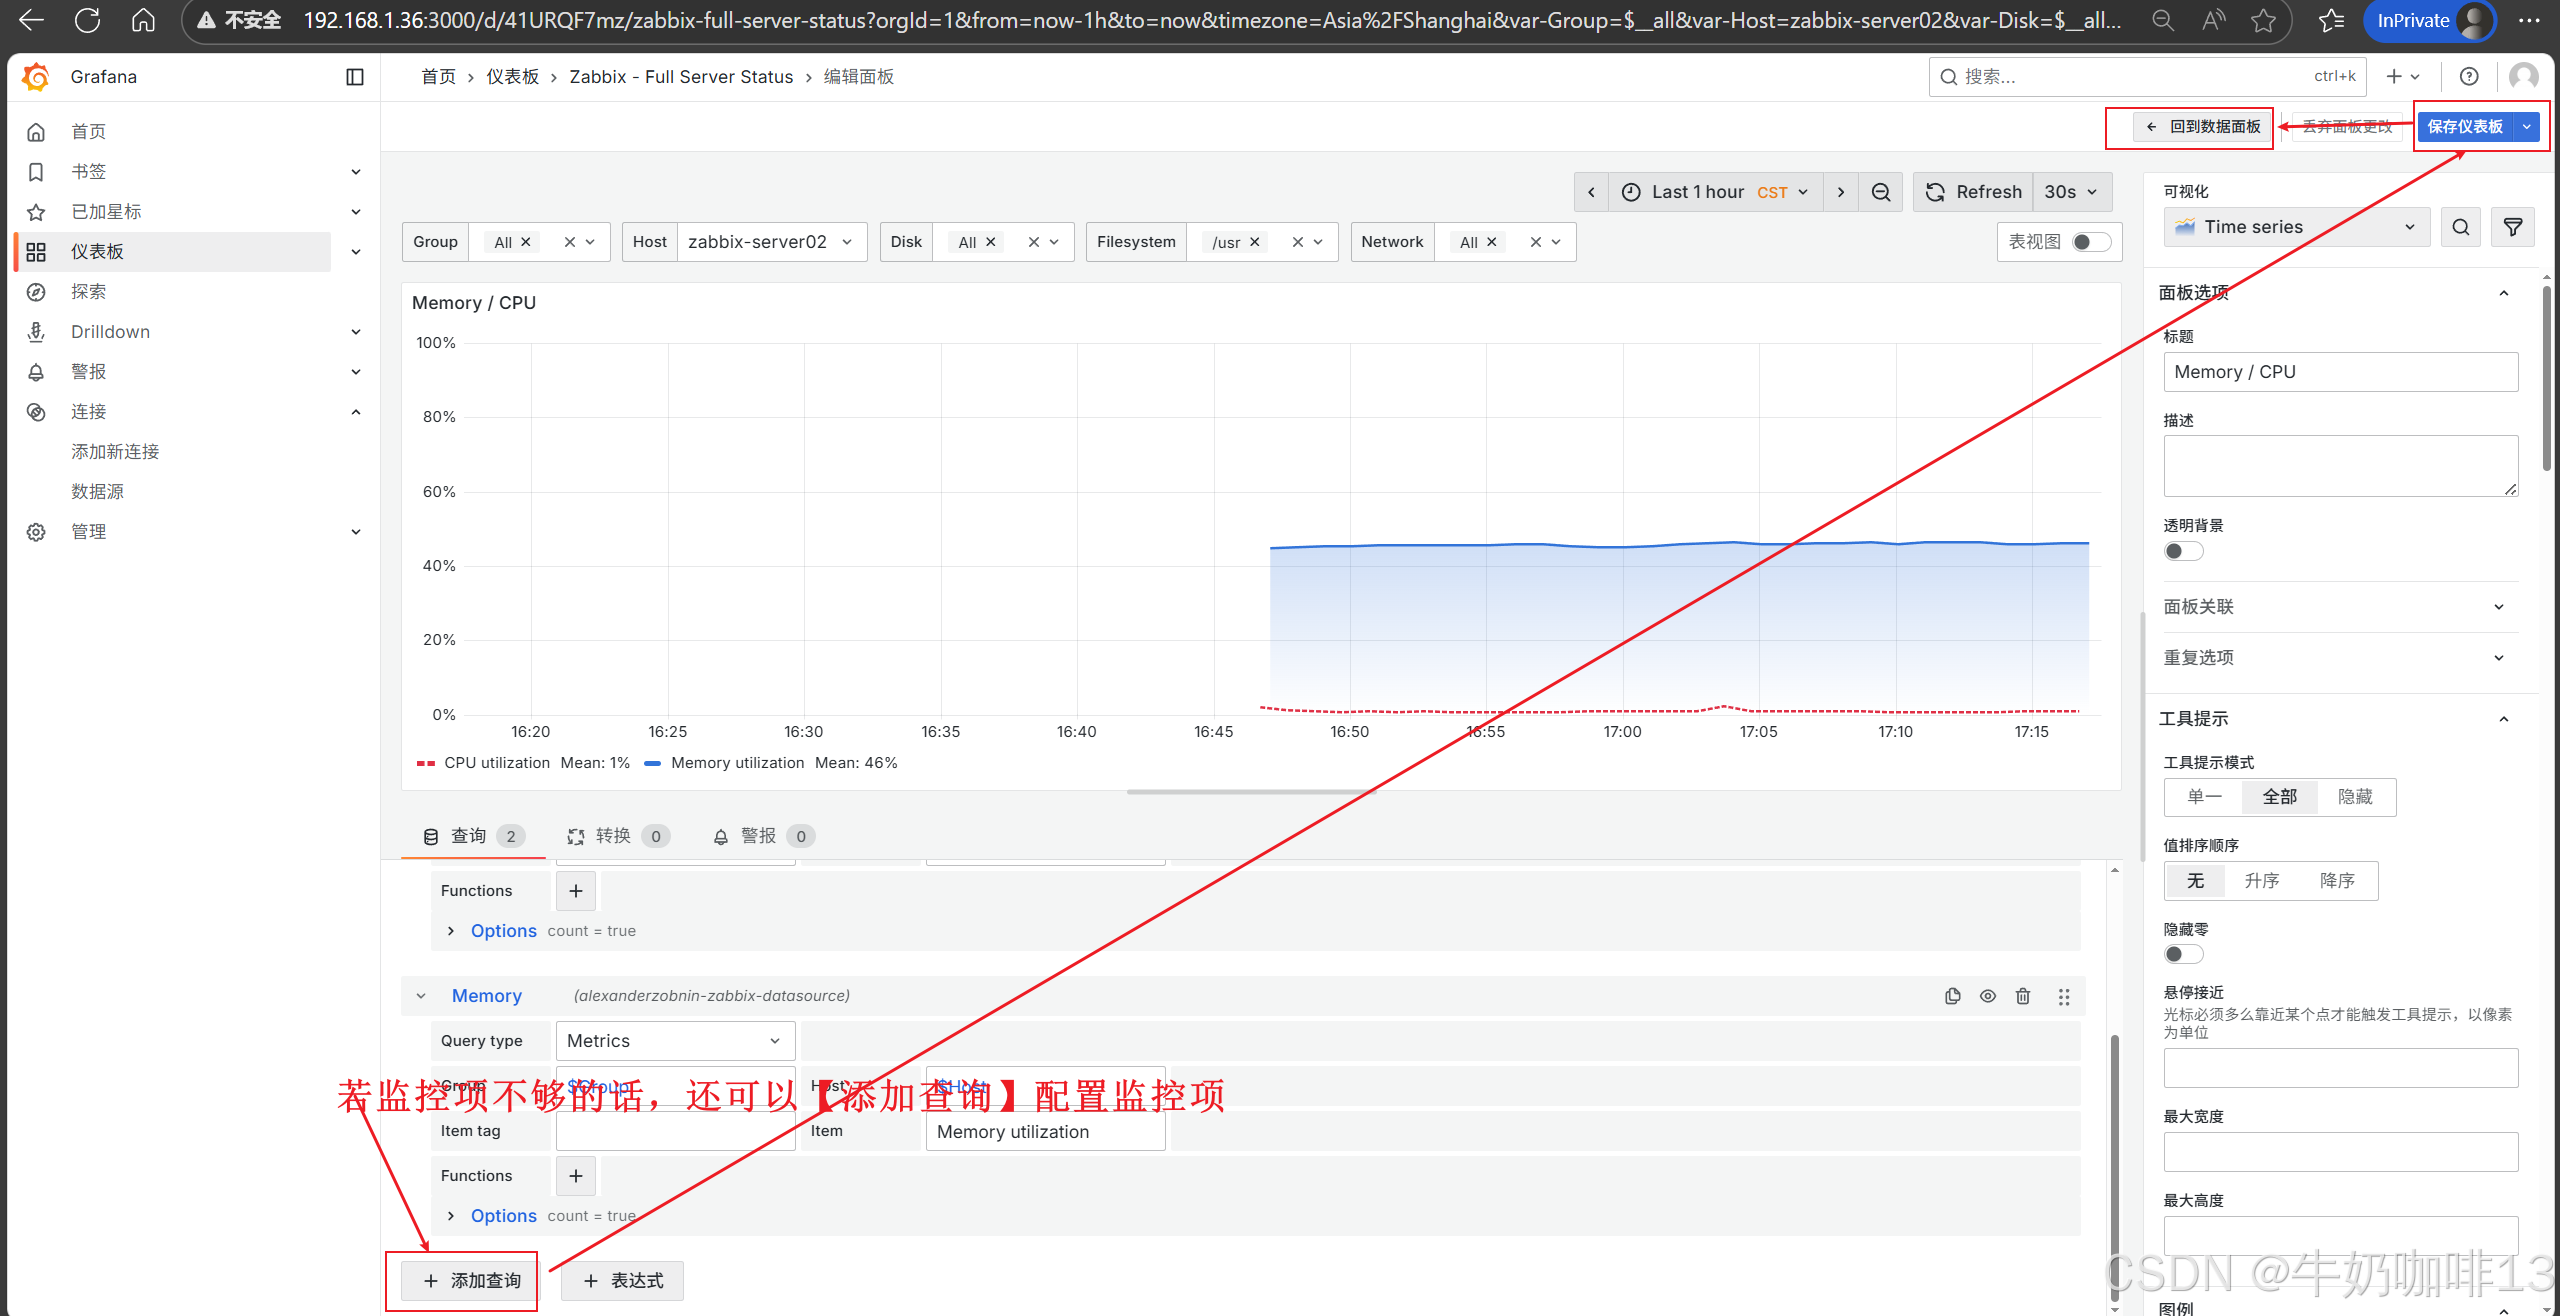Add a function to Memory query
This screenshot has height=1316, width=2560.
(575, 1176)
